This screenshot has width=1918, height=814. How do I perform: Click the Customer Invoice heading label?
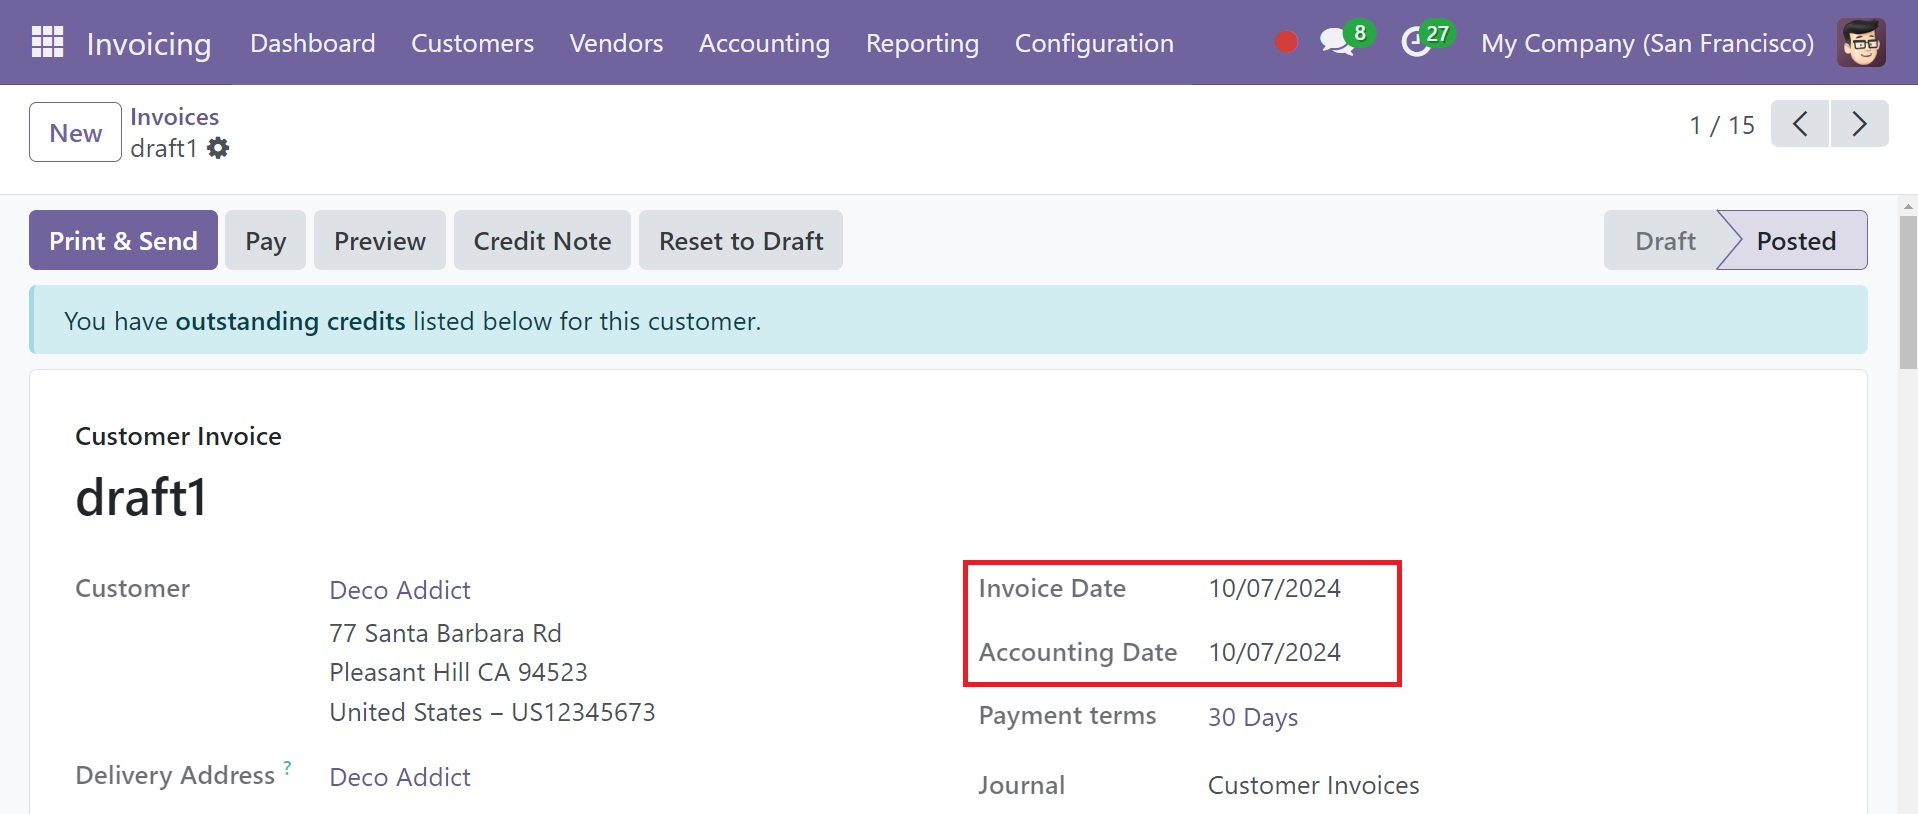pyautogui.click(x=178, y=436)
